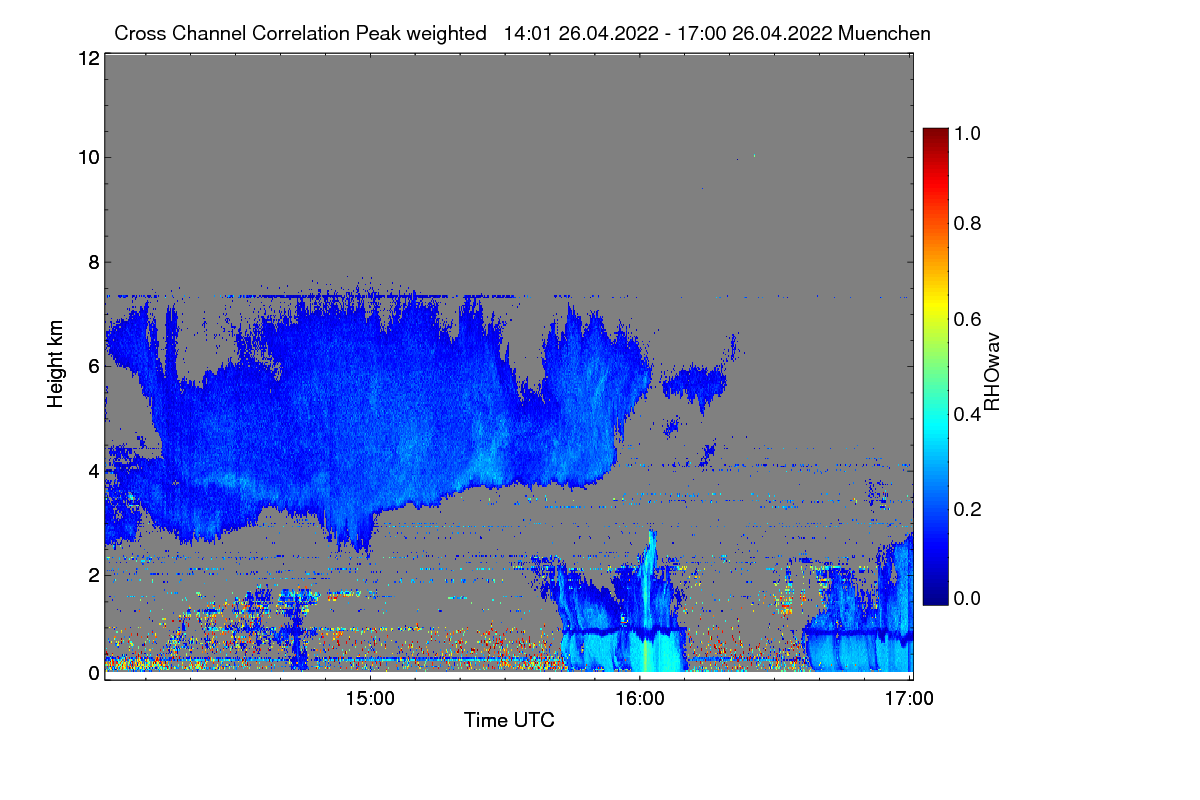Image resolution: width=1200 pixels, height=800 pixels.
Task: Click the 16:00 time axis tick label
Action: pyautogui.click(x=639, y=699)
